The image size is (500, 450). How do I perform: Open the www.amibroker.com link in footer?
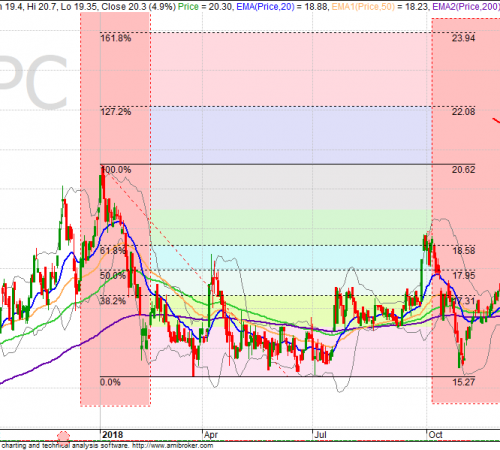[x=172, y=445]
